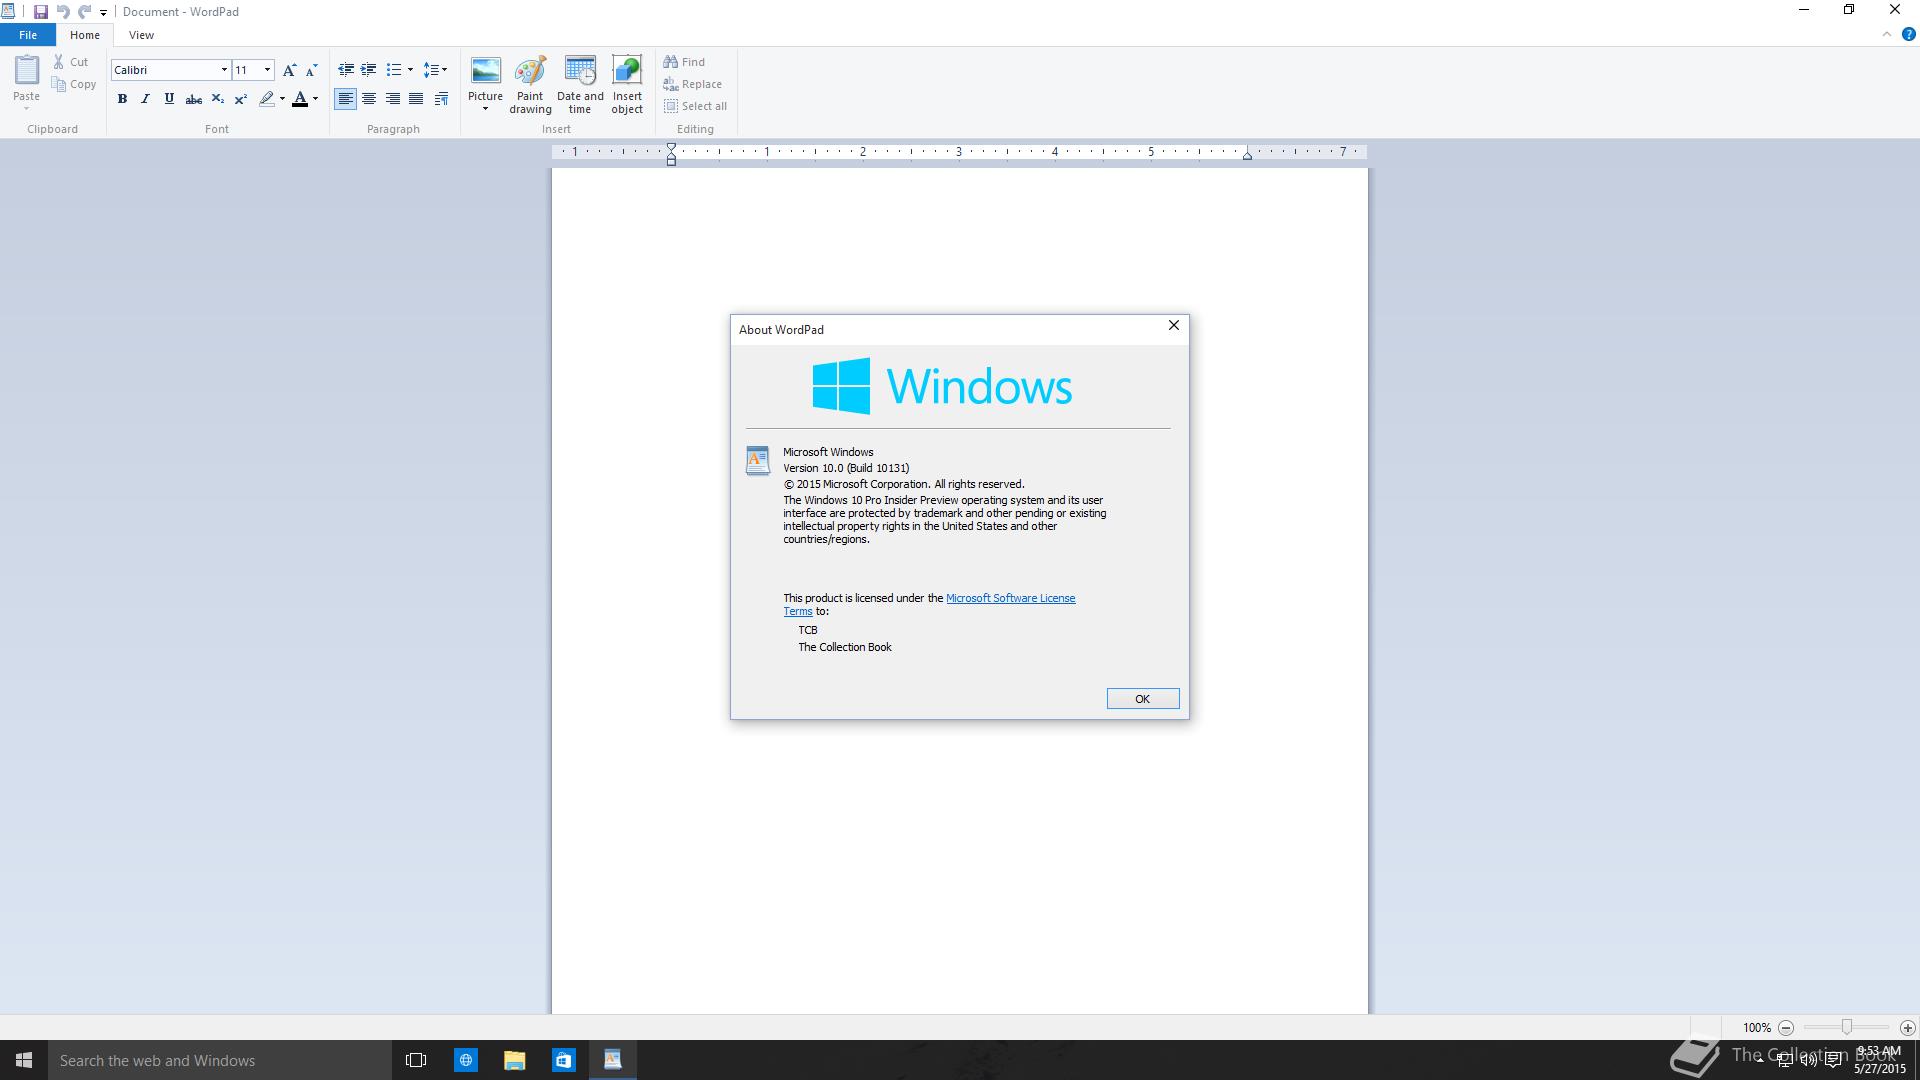Expand the bullet list style arrow
The width and height of the screenshot is (1920, 1080).
click(410, 70)
